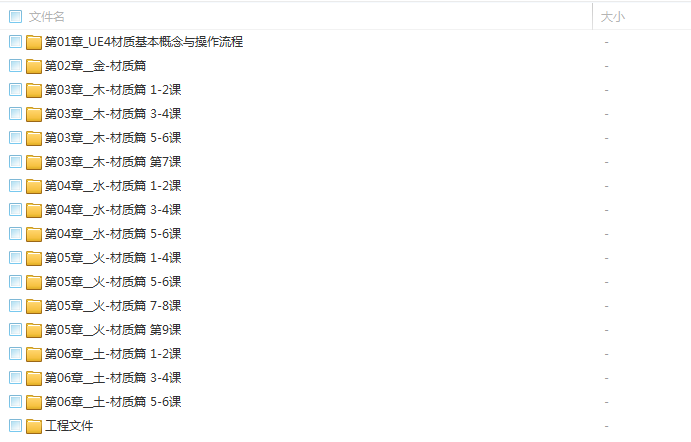Tick checkbox for 第06章_土-材质篇 1-2课
The height and width of the screenshot is (442, 691).
coord(15,353)
